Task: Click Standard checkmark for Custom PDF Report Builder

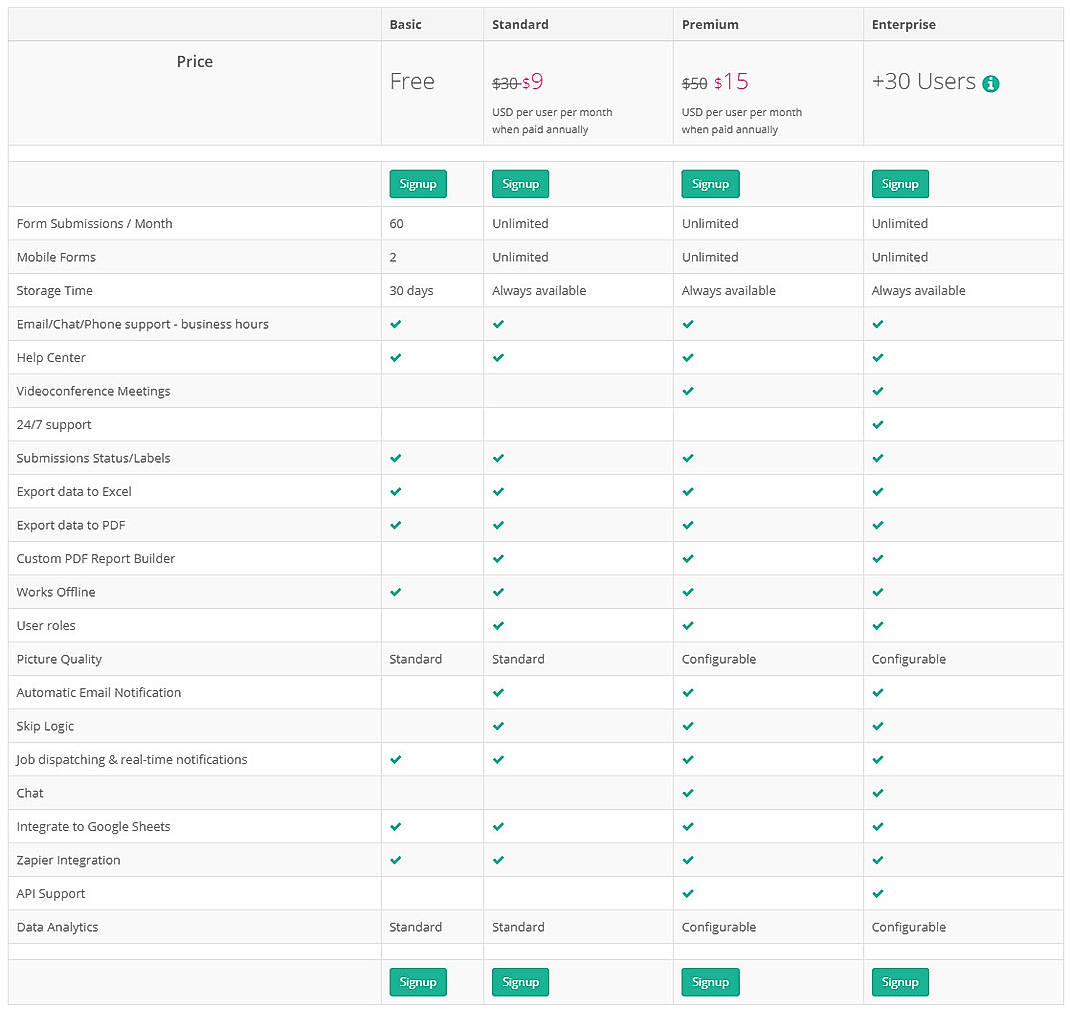Action: 498,558
